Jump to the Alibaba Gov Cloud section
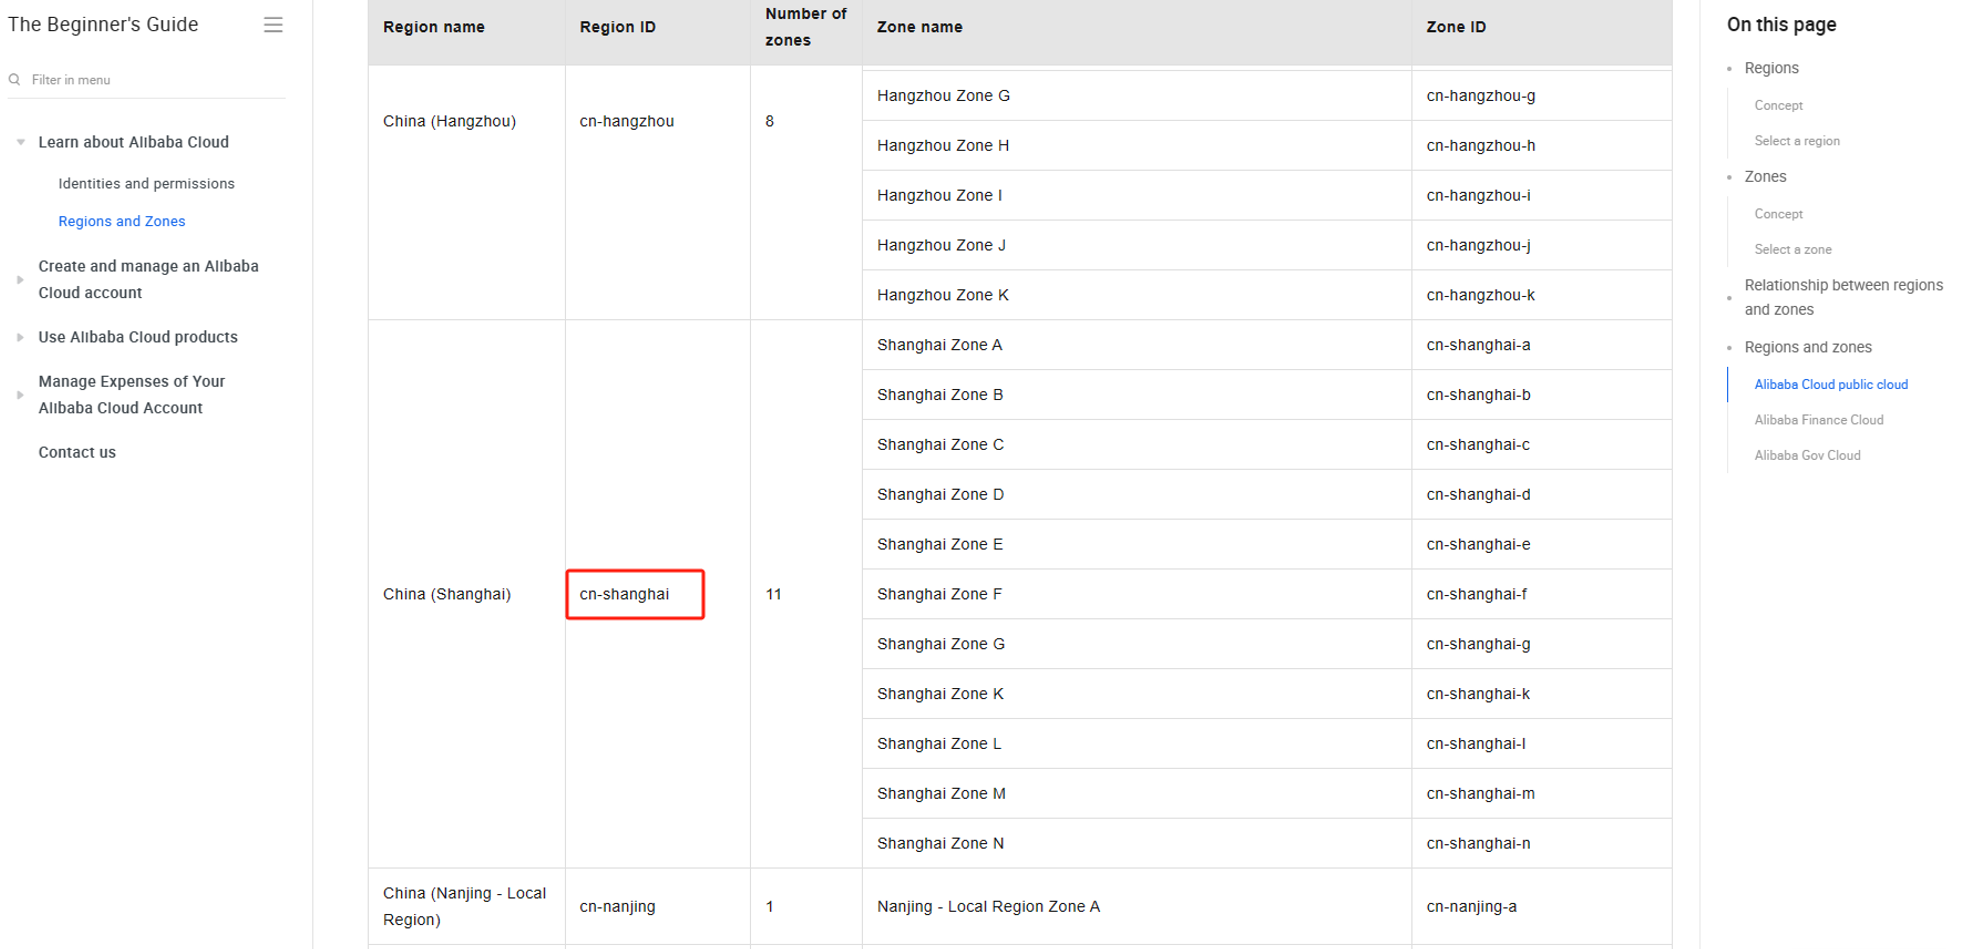This screenshot has width=1972, height=949. point(1807,455)
